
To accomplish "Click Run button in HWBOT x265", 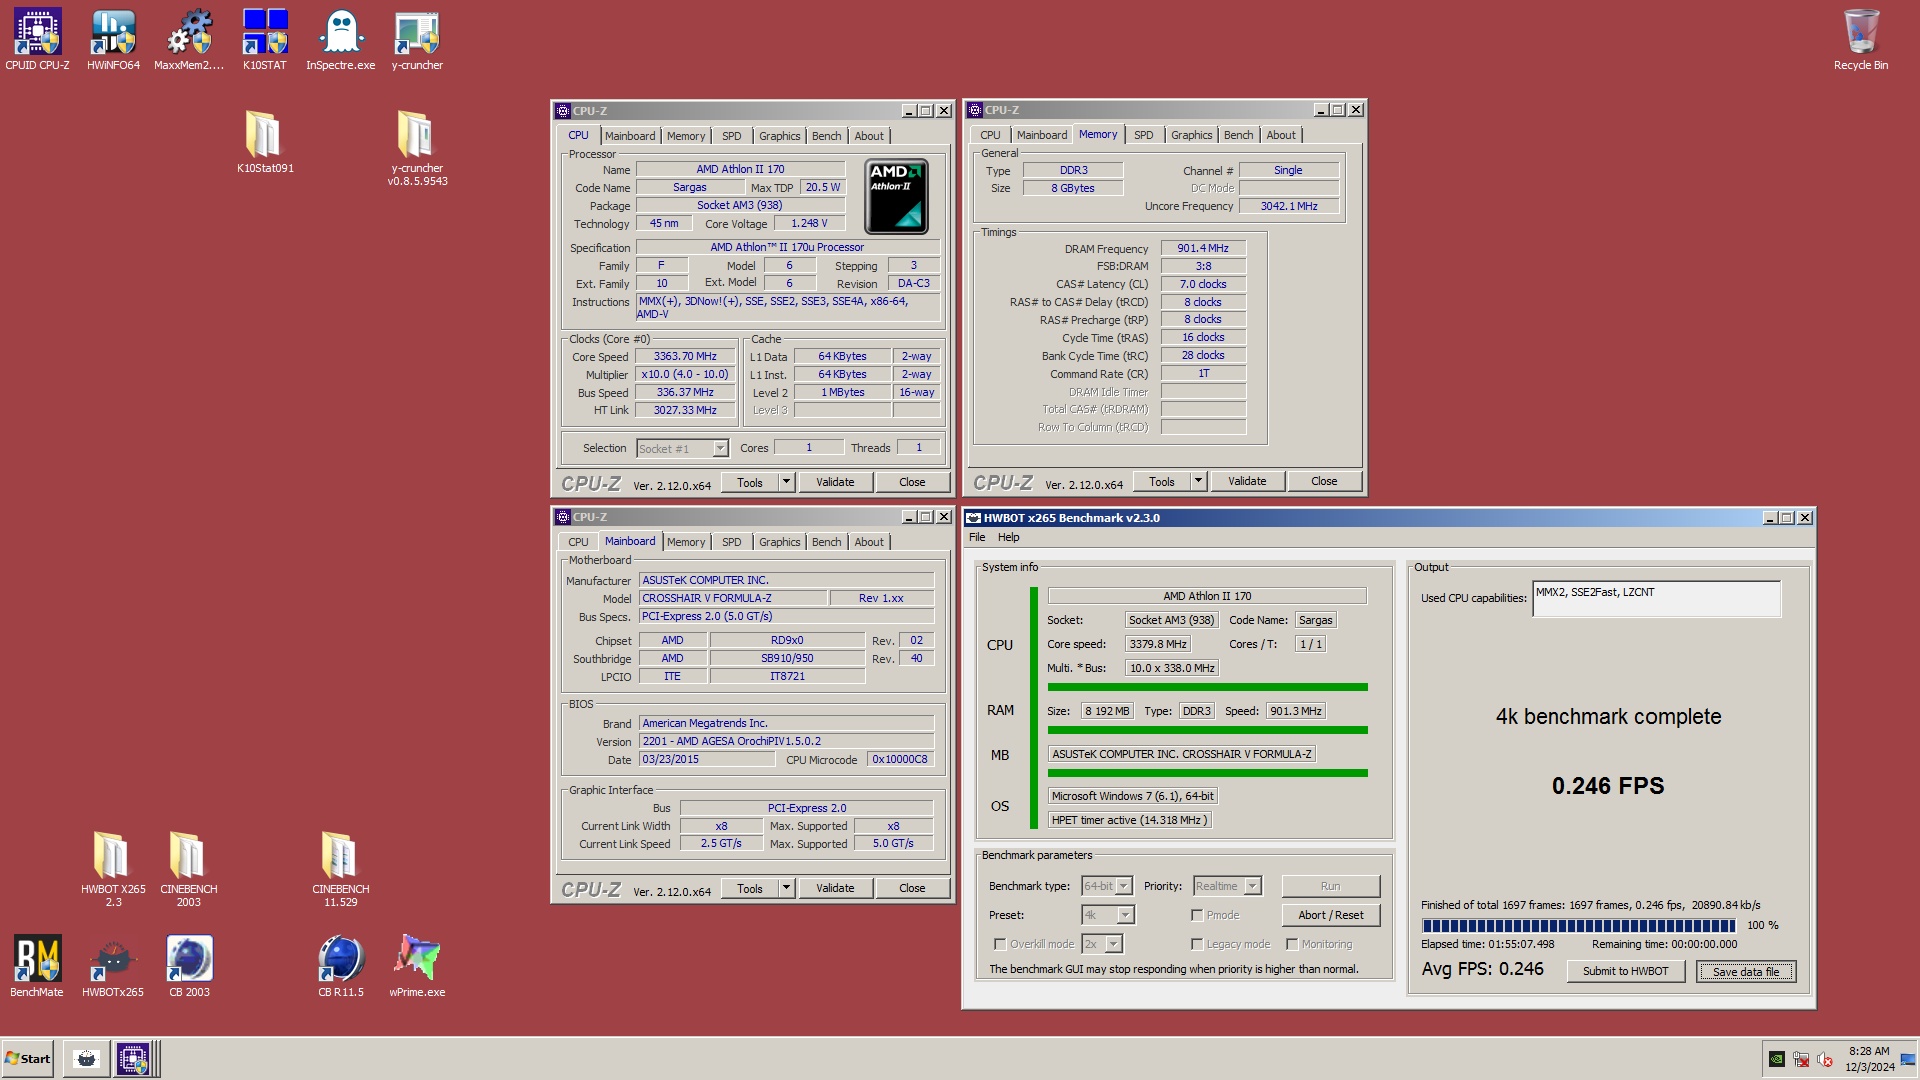I will coord(1330,886).
